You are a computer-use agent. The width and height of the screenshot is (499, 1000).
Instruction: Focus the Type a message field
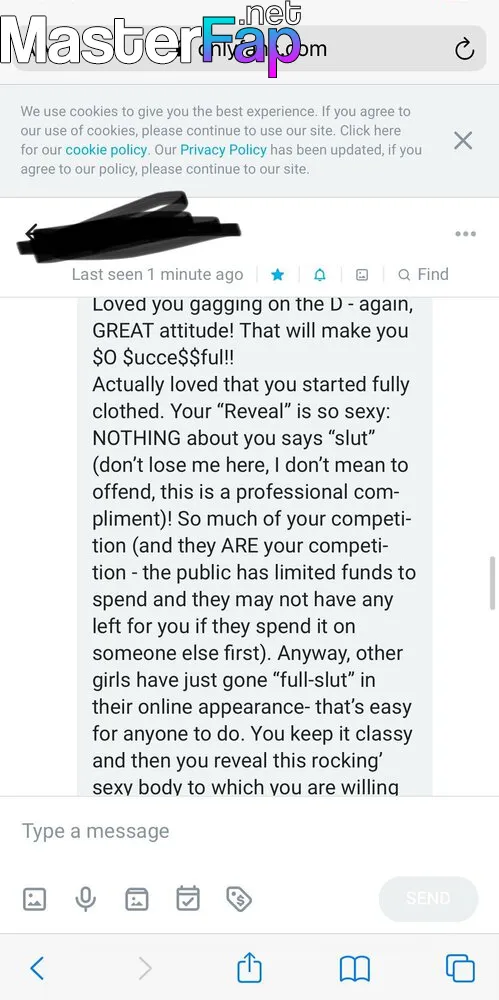(250, 831)
